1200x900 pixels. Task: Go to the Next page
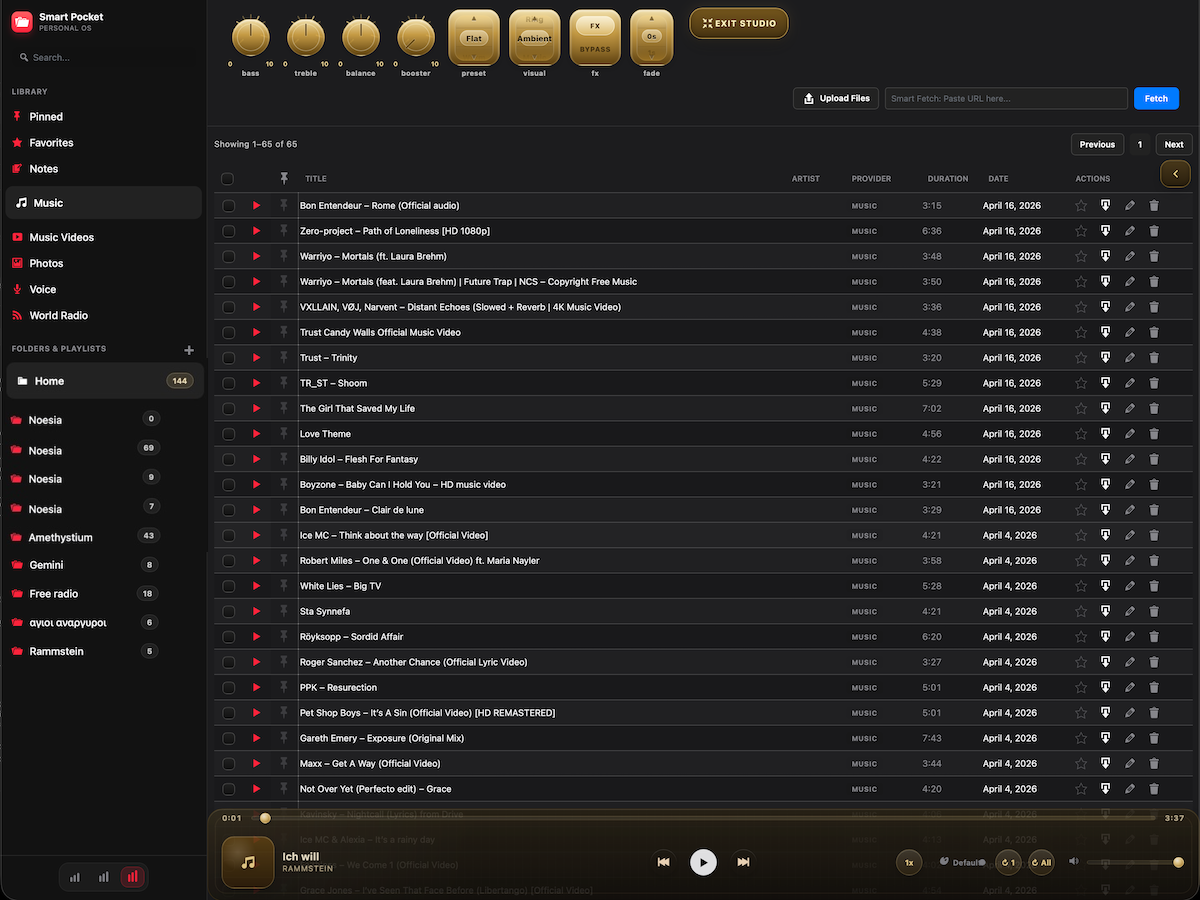(1174, 144)
